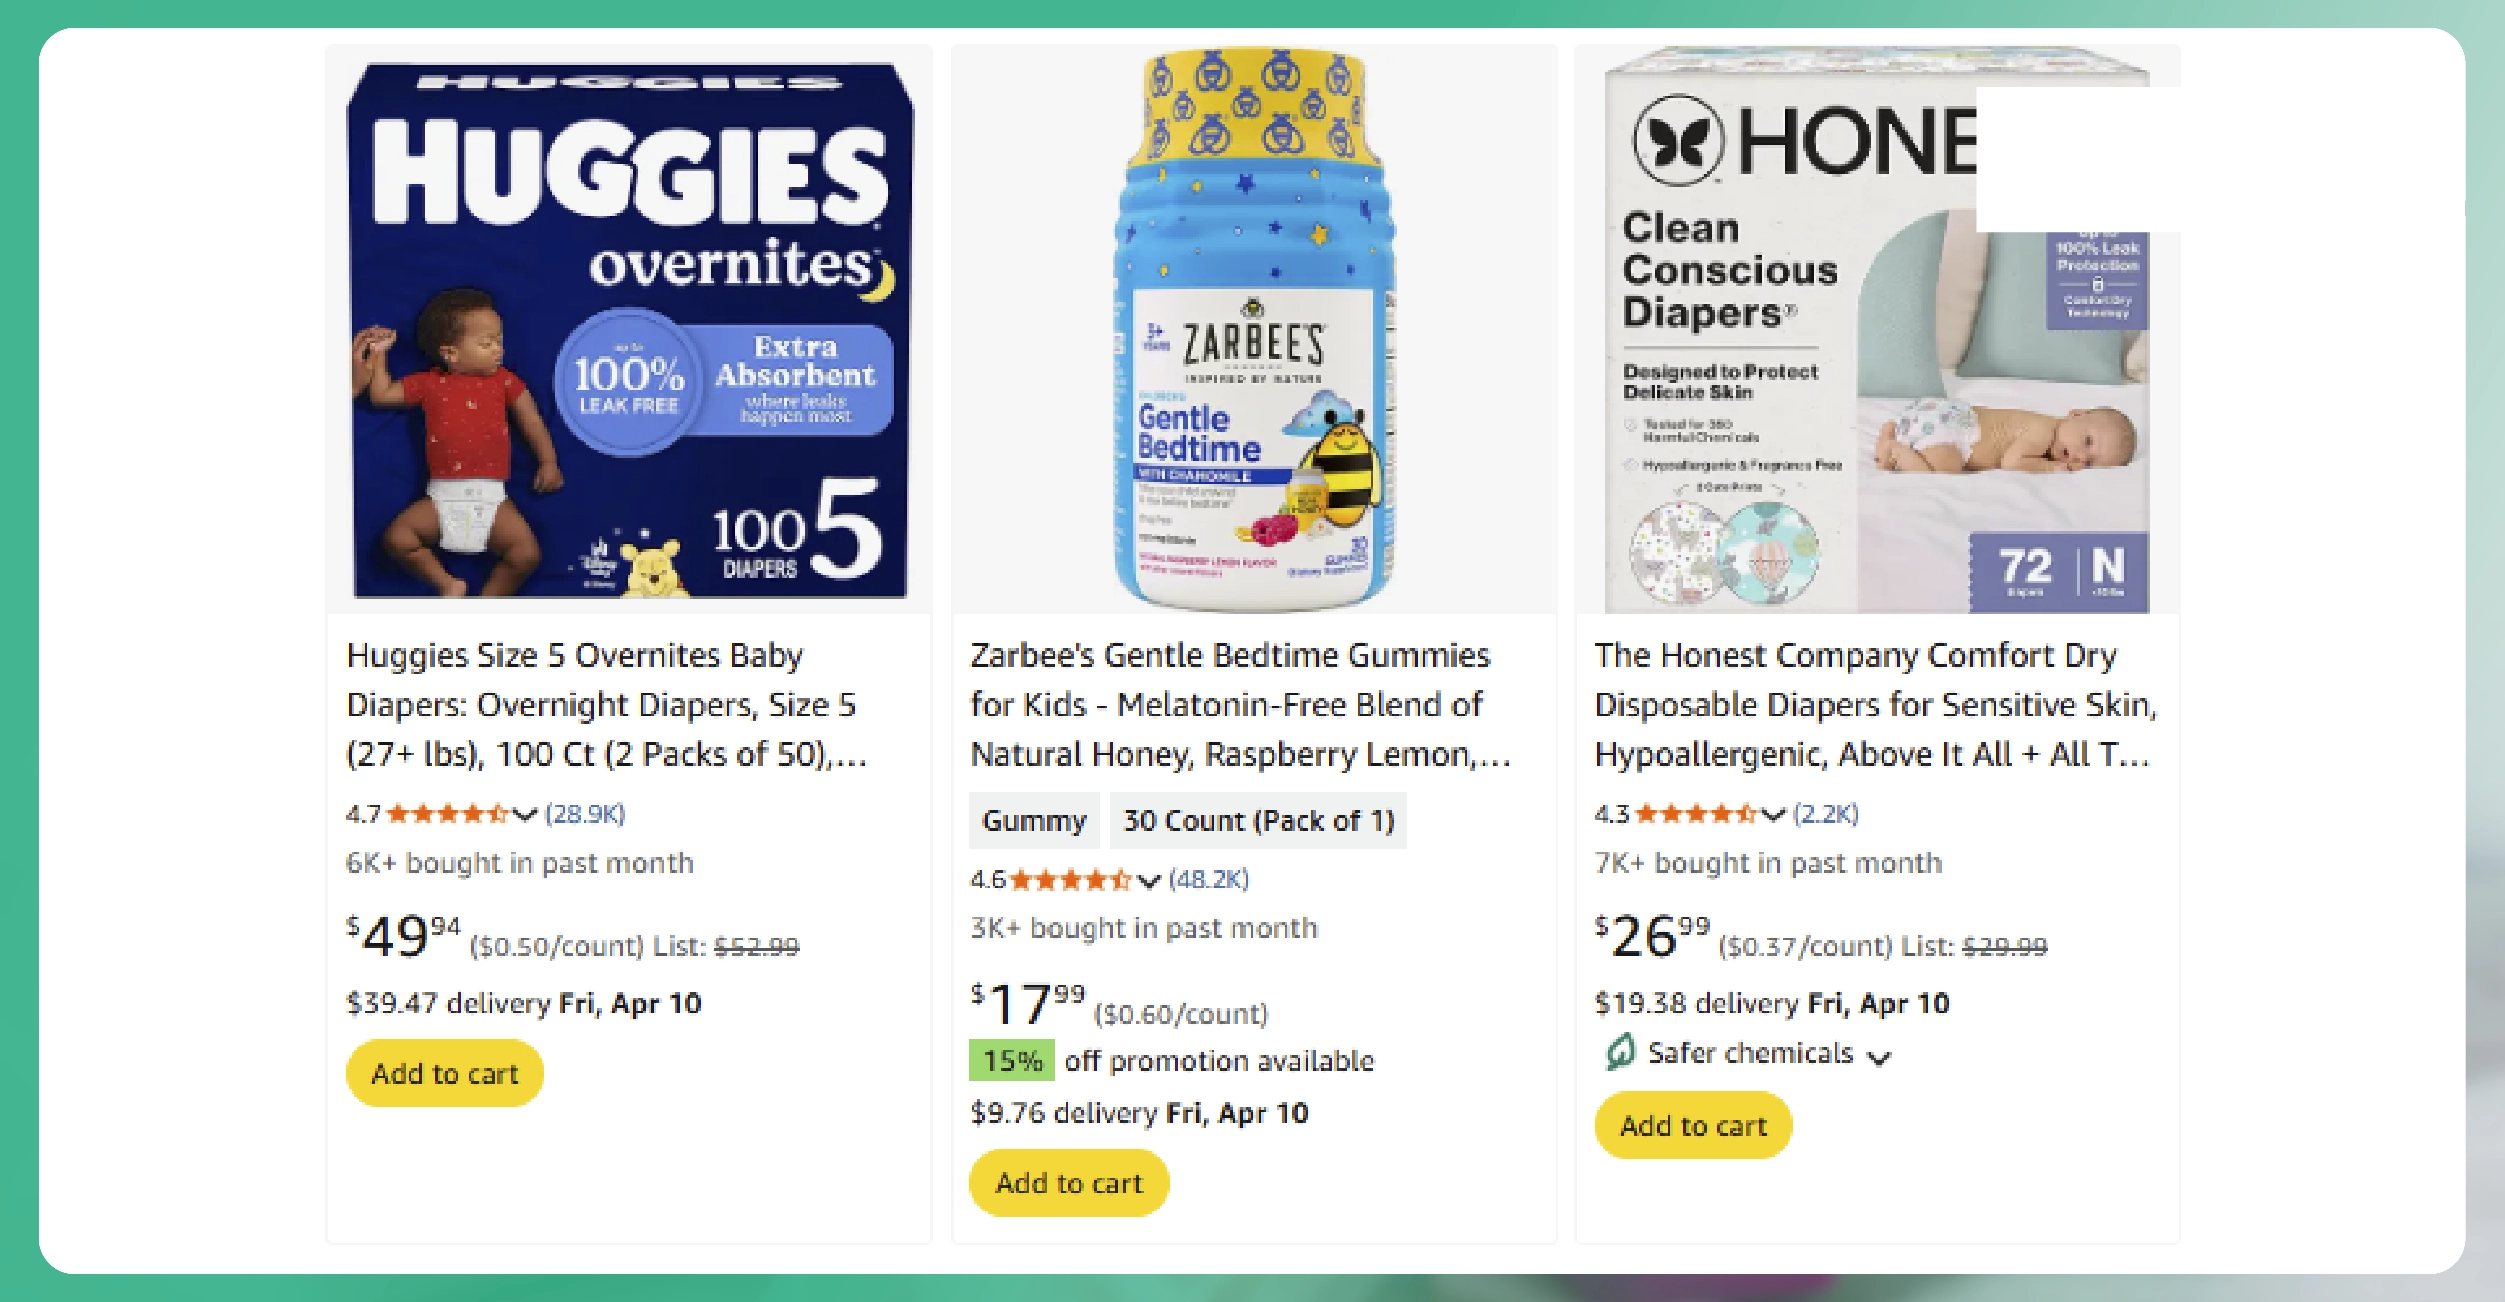Screen dimensions: 2505x1302
Task: Expand the Honest 4.3 rating chevron
Action: (1773, 815)
